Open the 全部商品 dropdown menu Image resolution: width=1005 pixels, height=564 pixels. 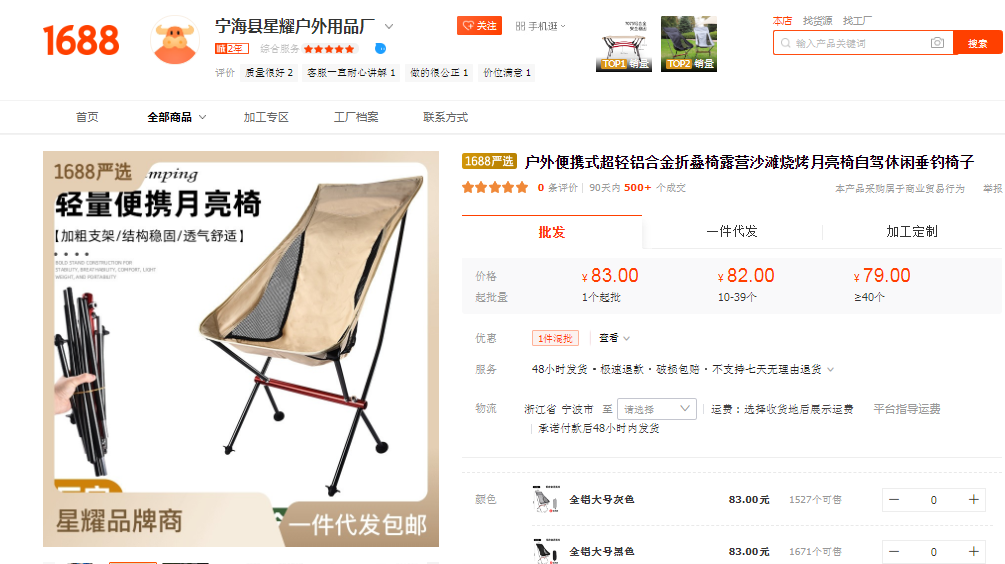(176, 117)
